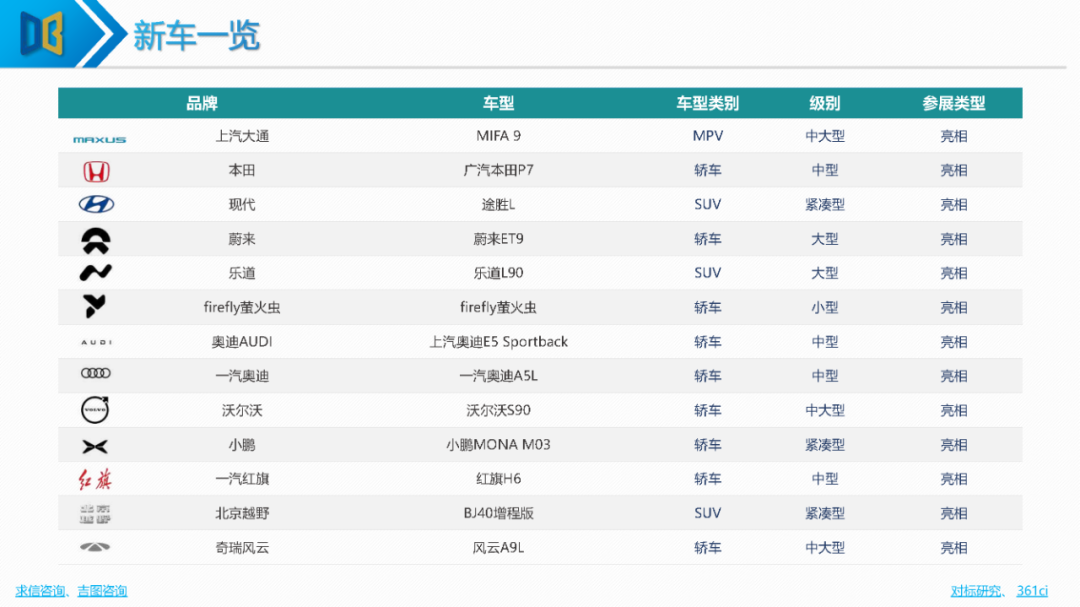Click the firefly brand logo
This screenshot has height=607, width=1080.
(94, 306)
